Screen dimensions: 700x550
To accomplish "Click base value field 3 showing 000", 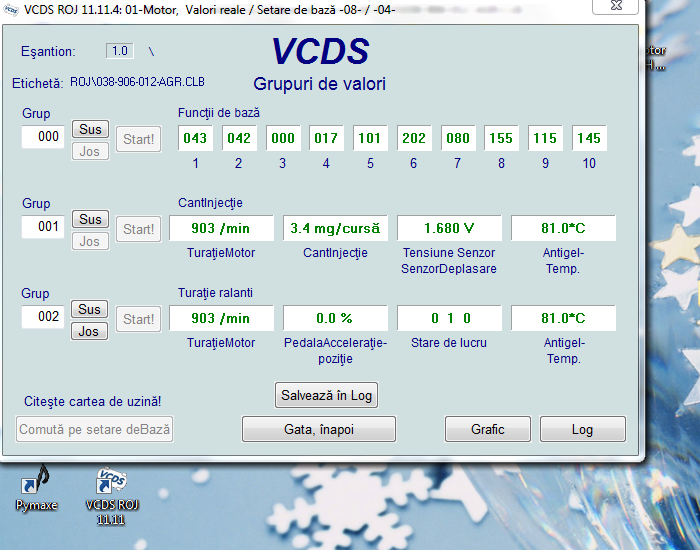I will [283, 138].
